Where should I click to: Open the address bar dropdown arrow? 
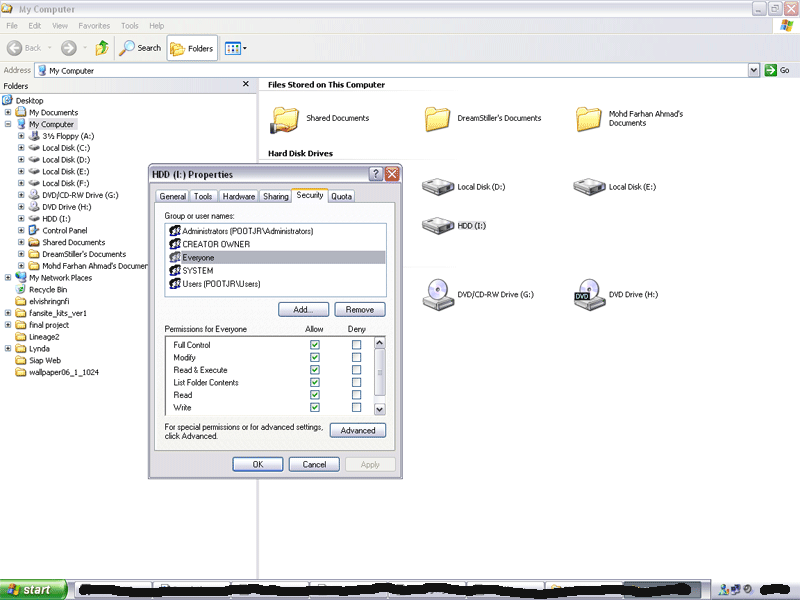(754, 70)
